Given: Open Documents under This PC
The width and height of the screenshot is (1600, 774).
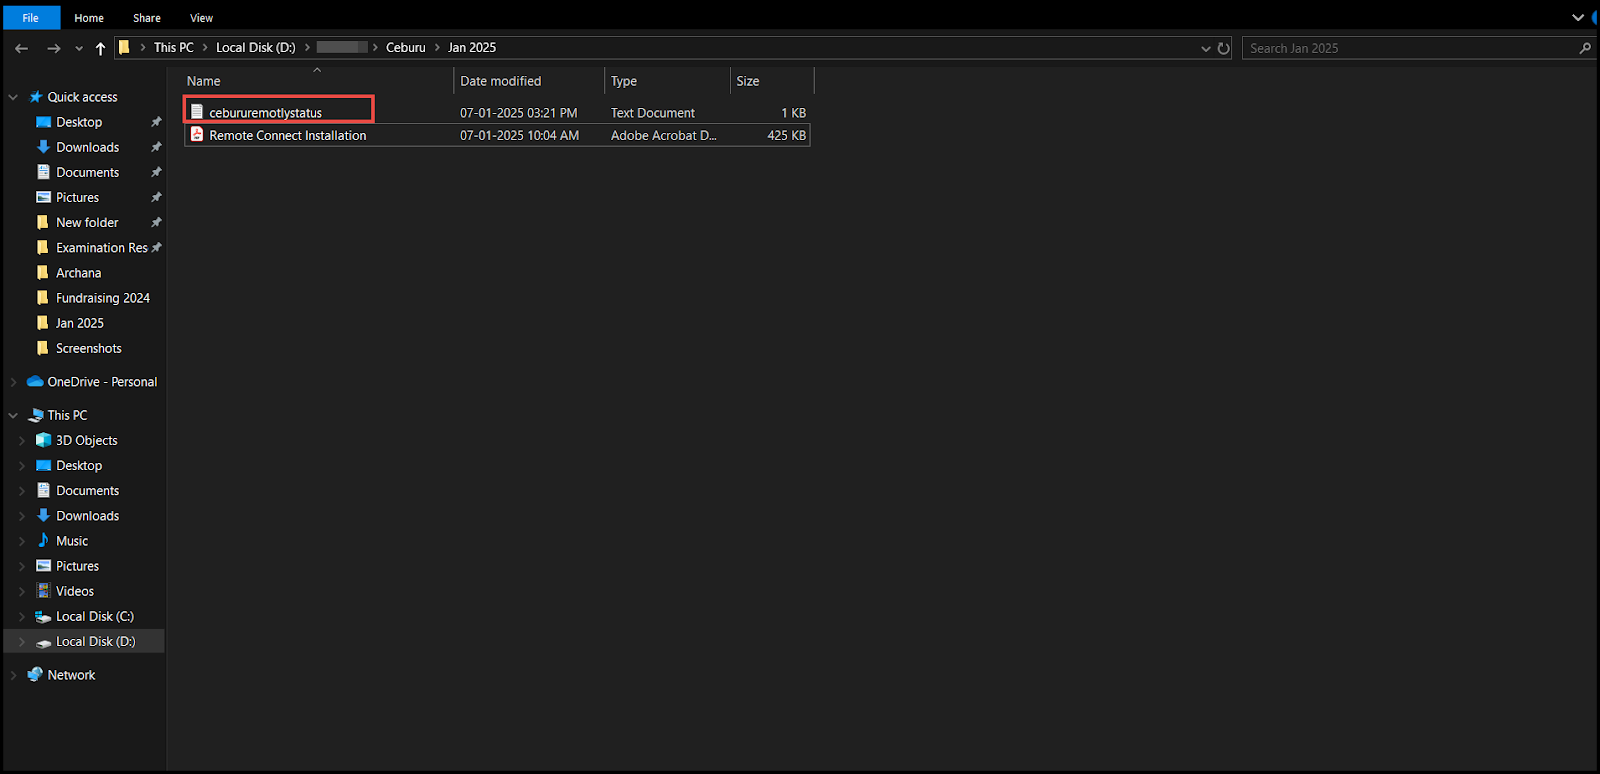Looking at the screenshot, I should tap(87, 490).
